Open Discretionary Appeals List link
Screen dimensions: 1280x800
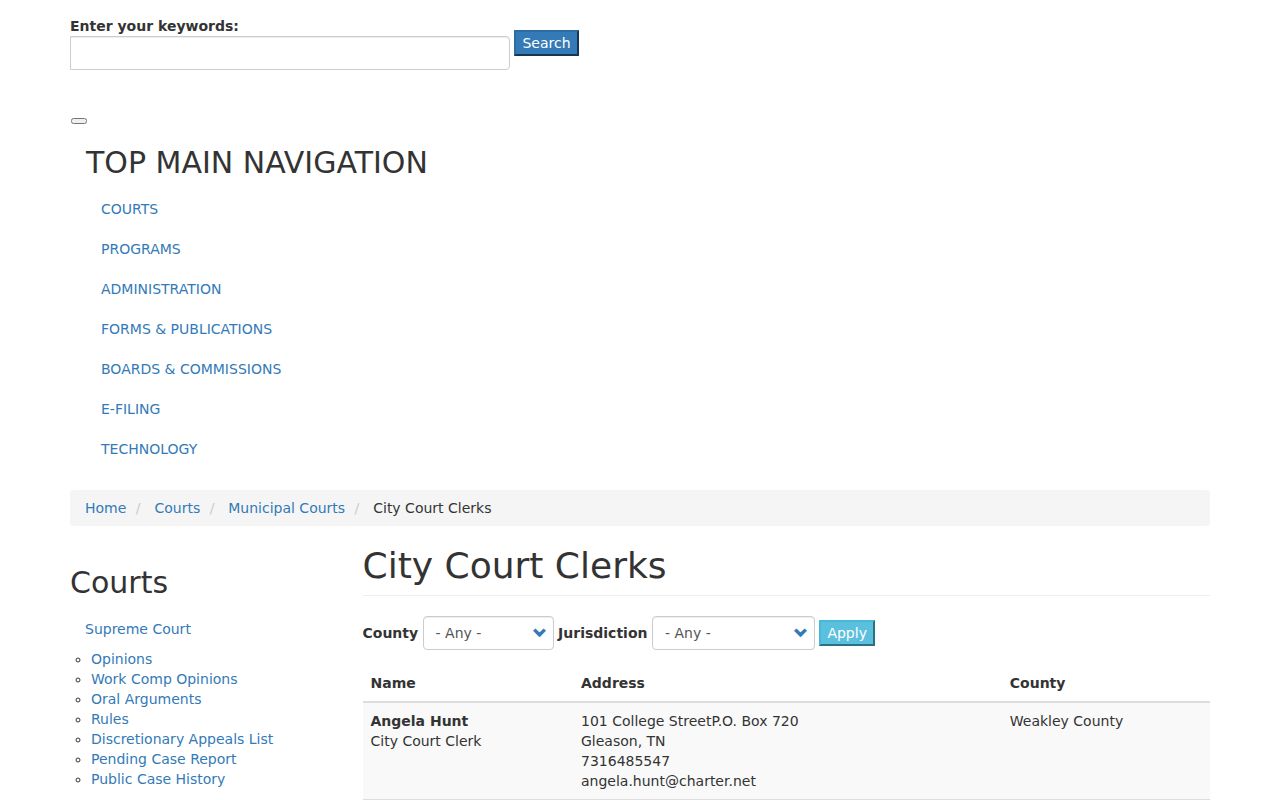click(x=182, y=739)
